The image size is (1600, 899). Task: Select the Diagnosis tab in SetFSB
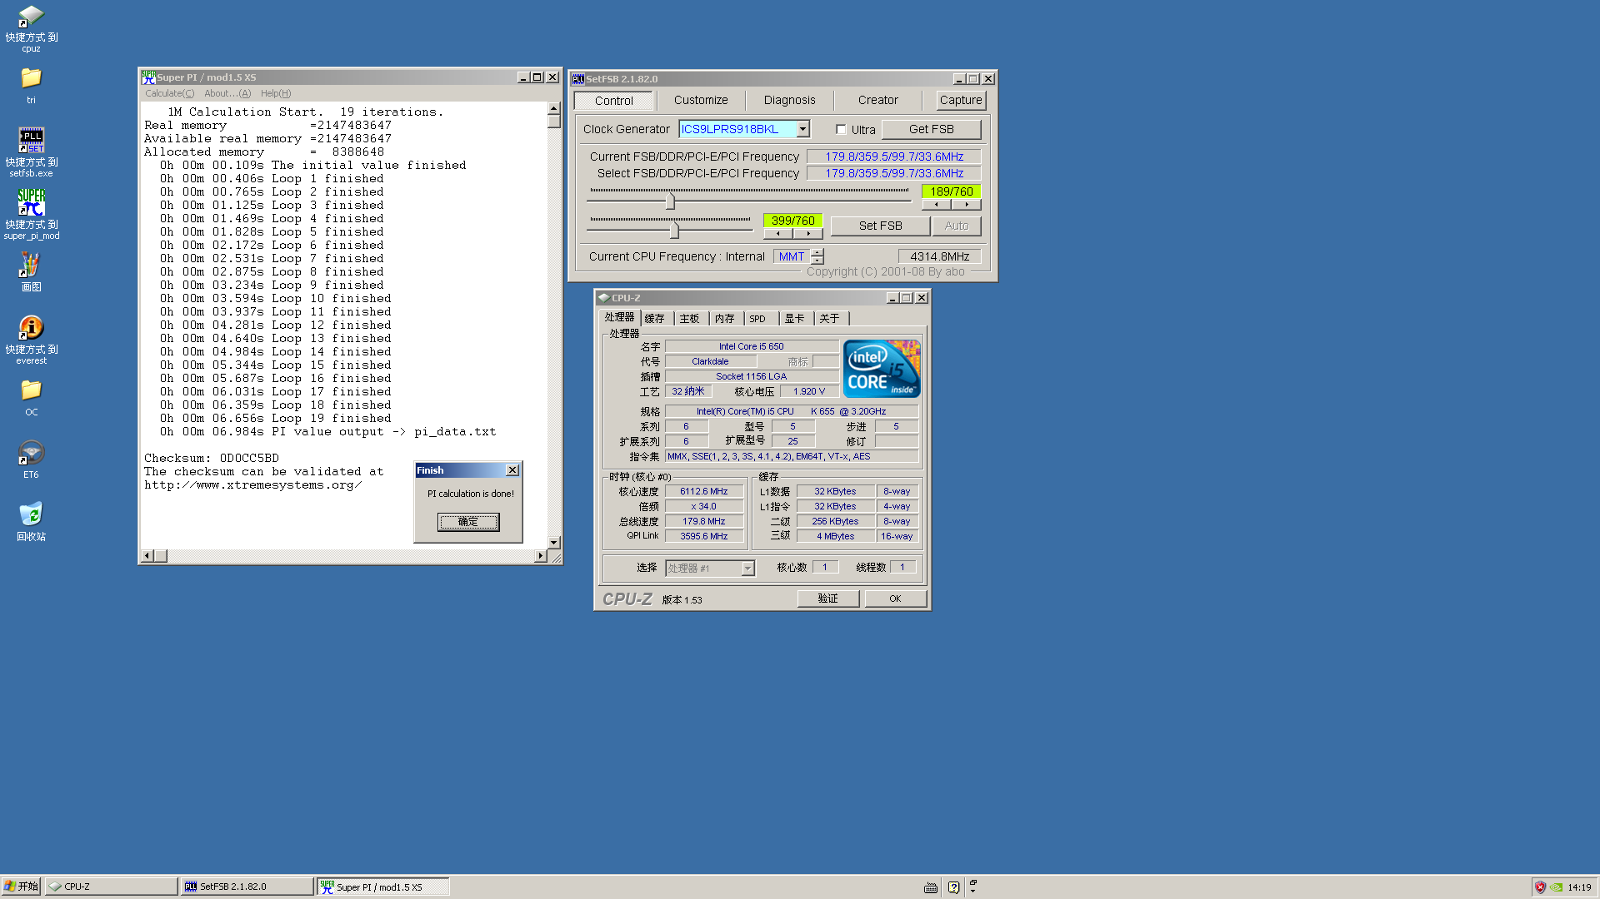(x=790, y=100)
